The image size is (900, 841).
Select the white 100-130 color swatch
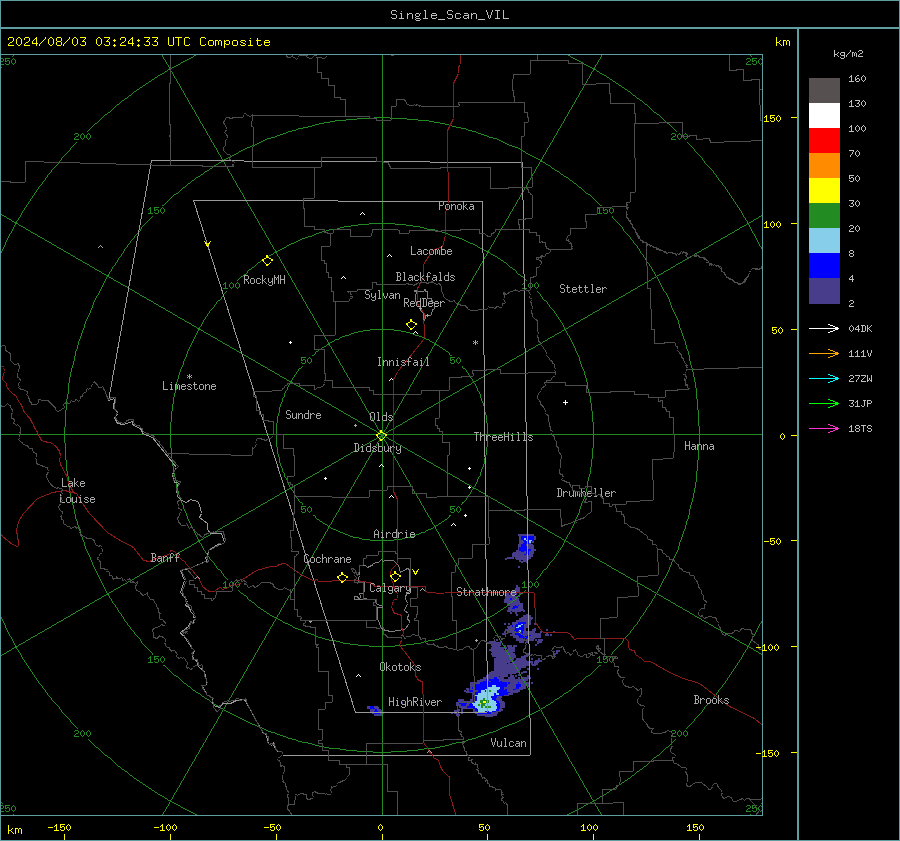tap(824, 116)
